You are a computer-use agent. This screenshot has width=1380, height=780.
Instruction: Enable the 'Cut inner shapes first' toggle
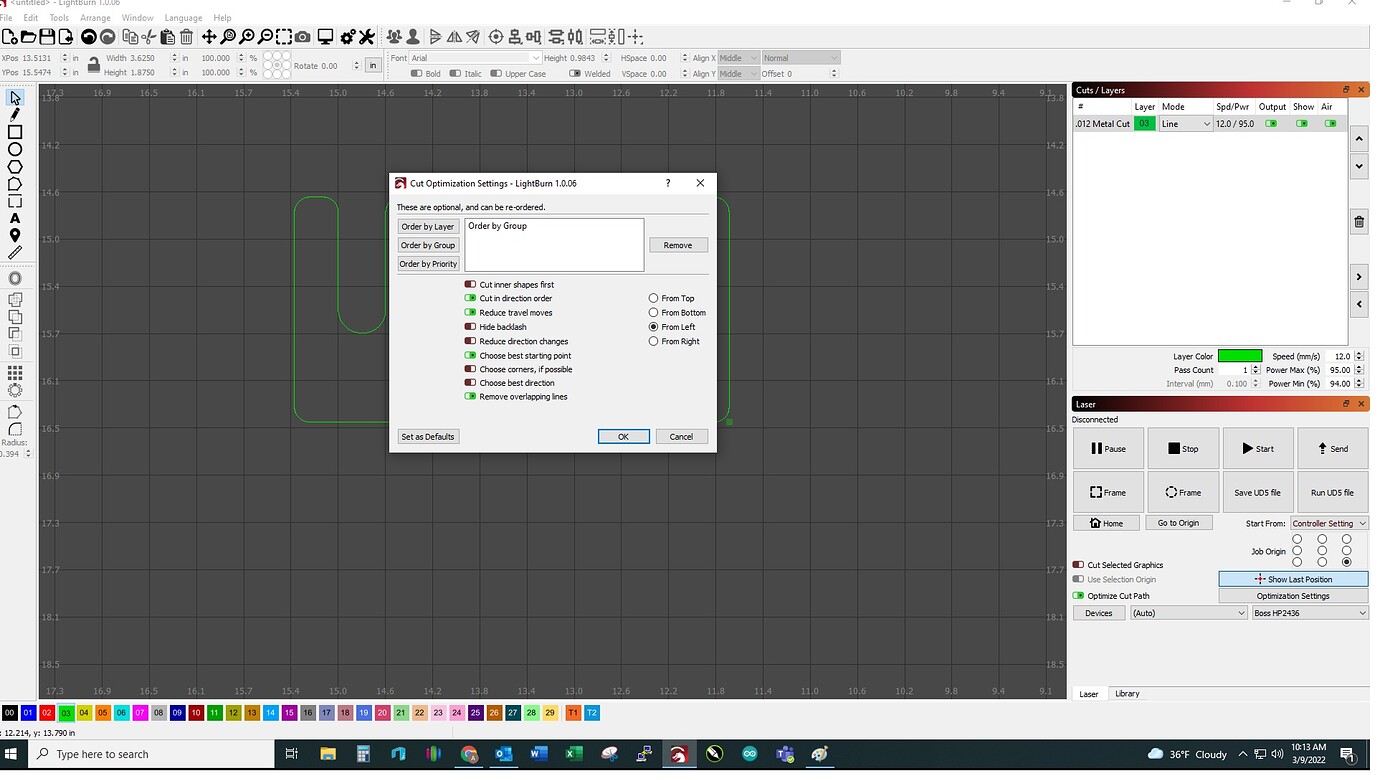coord(470,284)
